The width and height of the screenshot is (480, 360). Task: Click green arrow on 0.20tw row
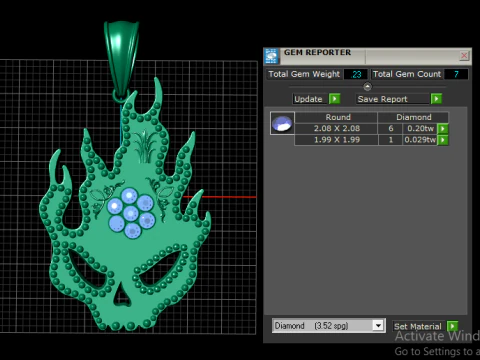pos(443,129)
